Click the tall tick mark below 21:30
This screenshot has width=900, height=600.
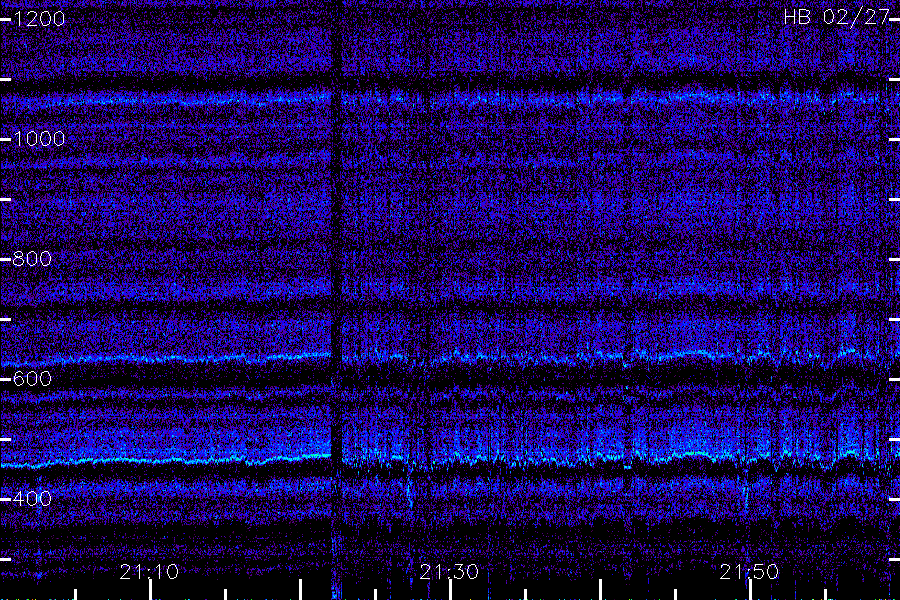click(x=450, y=590)
